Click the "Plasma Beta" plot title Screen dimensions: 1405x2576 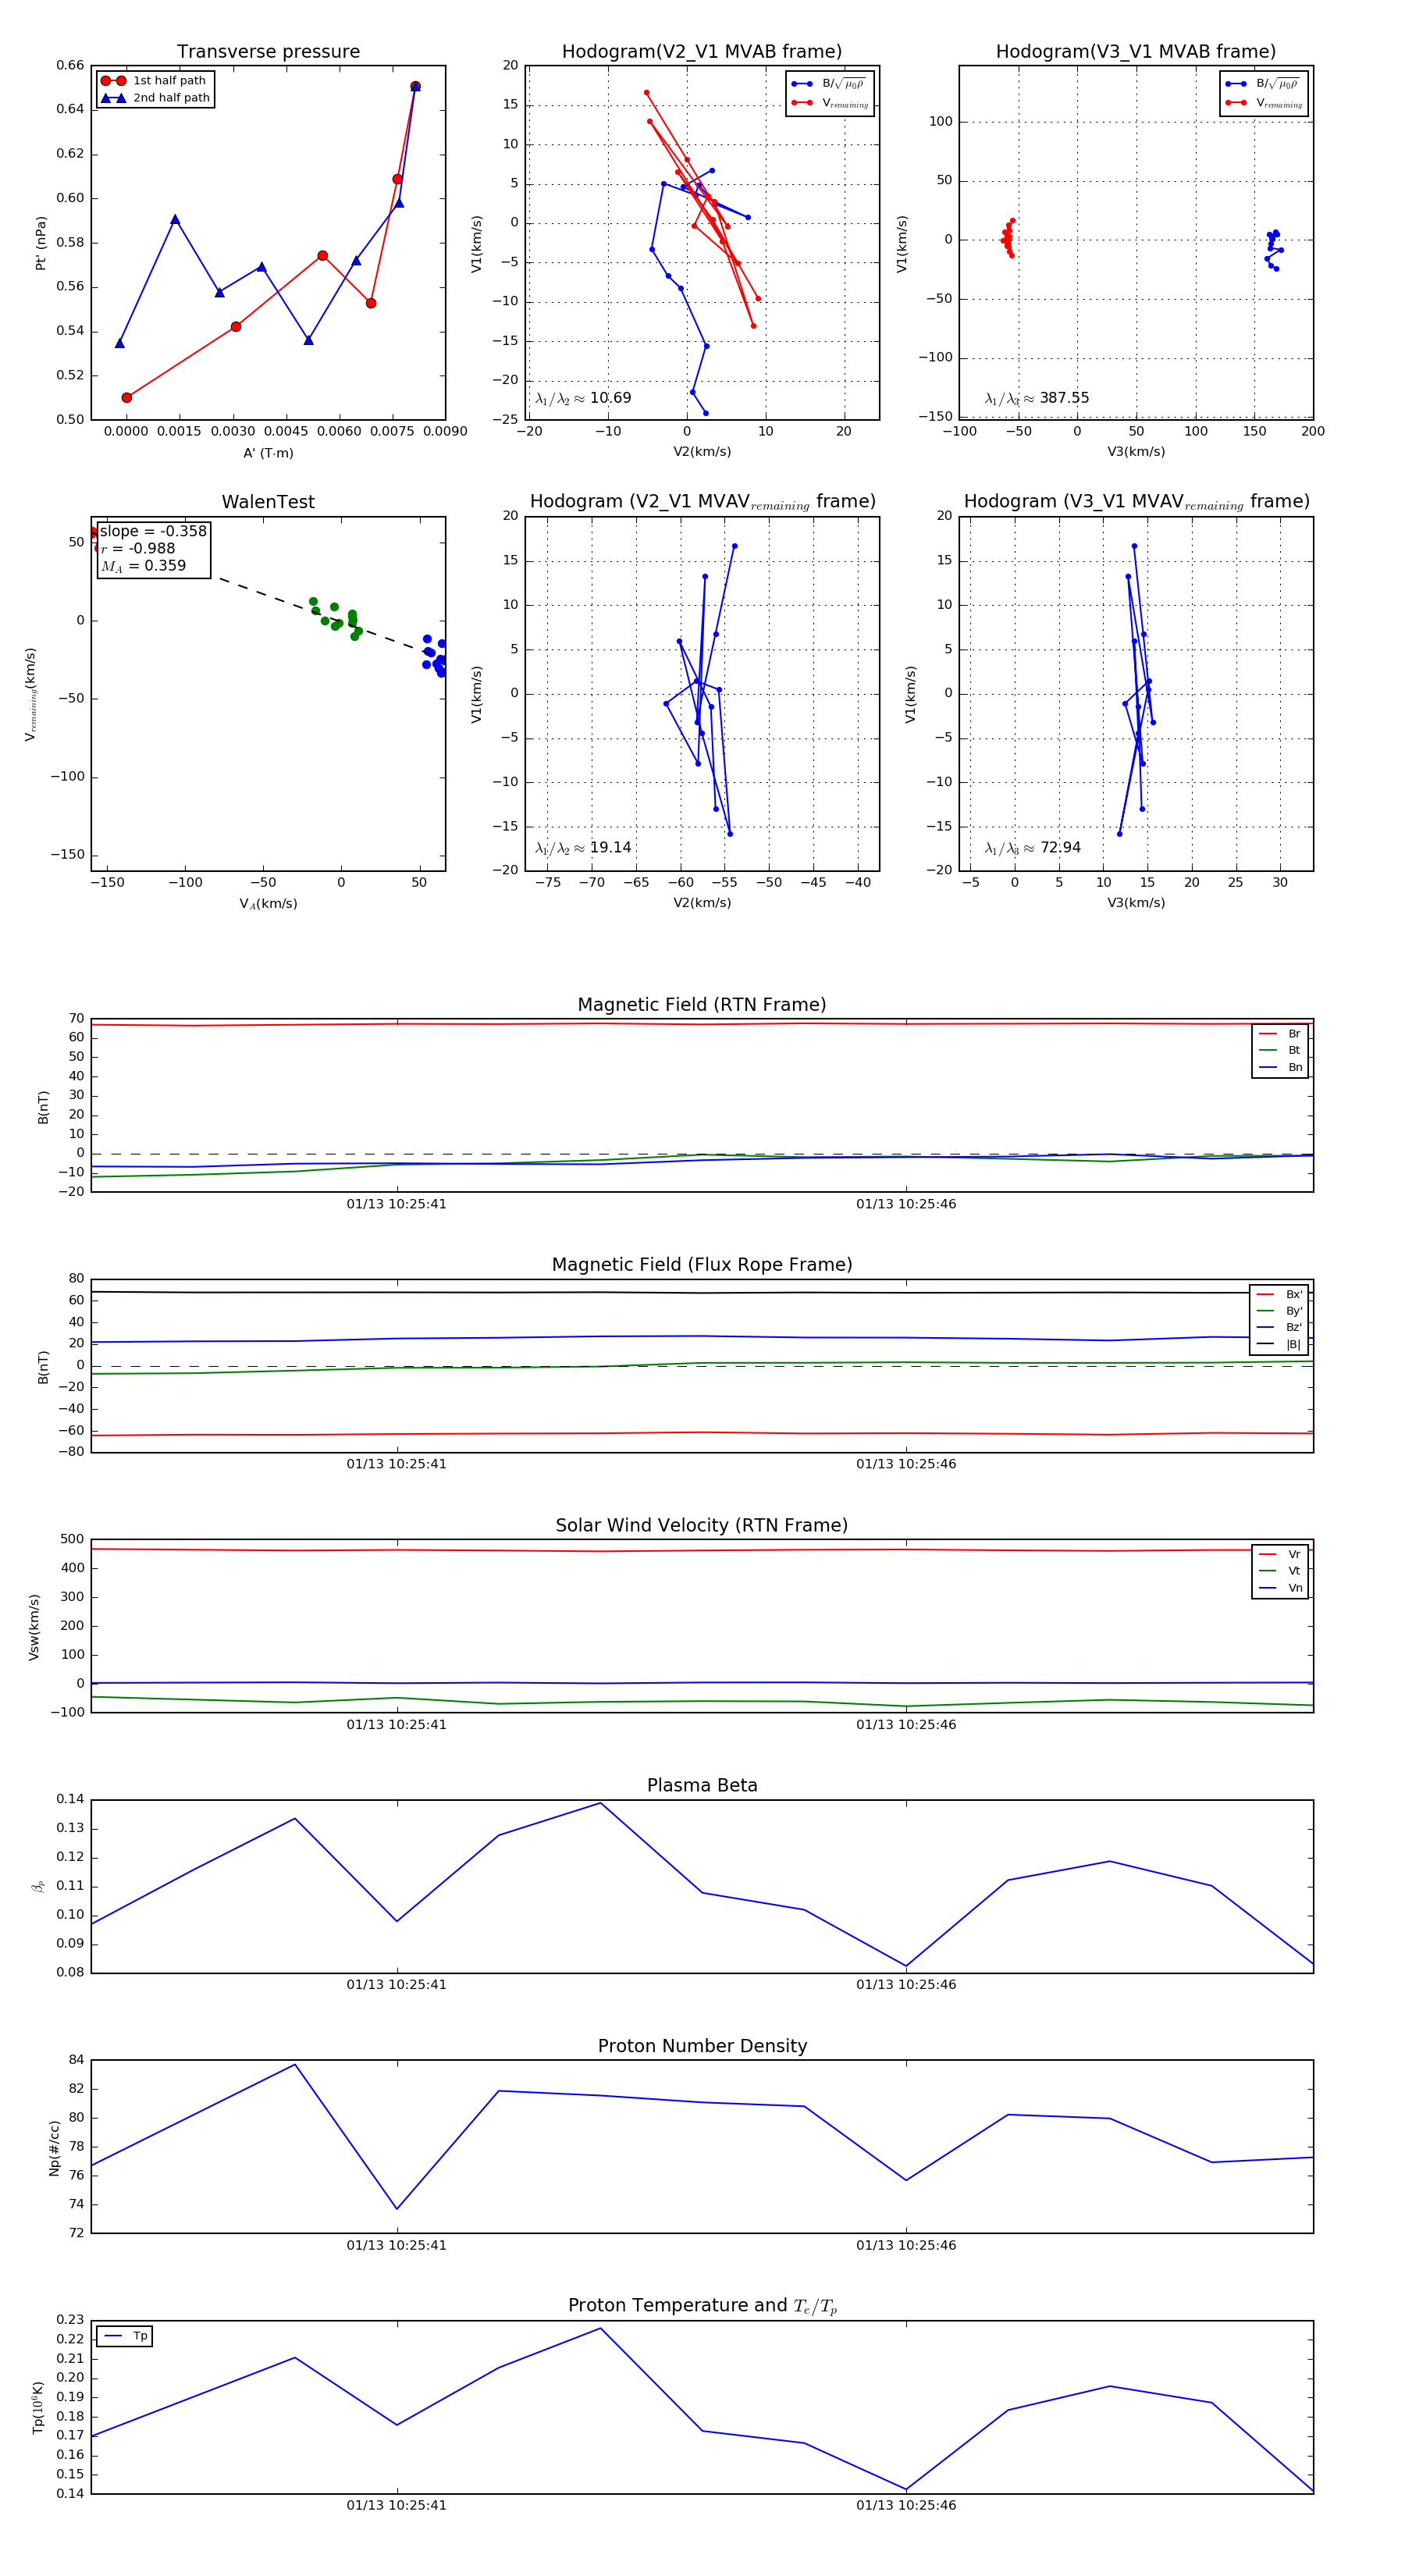(702, 1786)
